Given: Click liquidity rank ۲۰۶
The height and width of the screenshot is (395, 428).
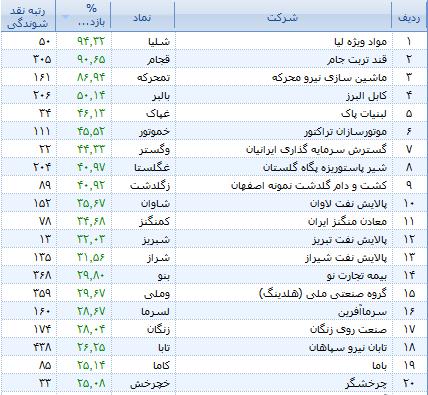Looking at the screenshot, I should coord(42,96).
